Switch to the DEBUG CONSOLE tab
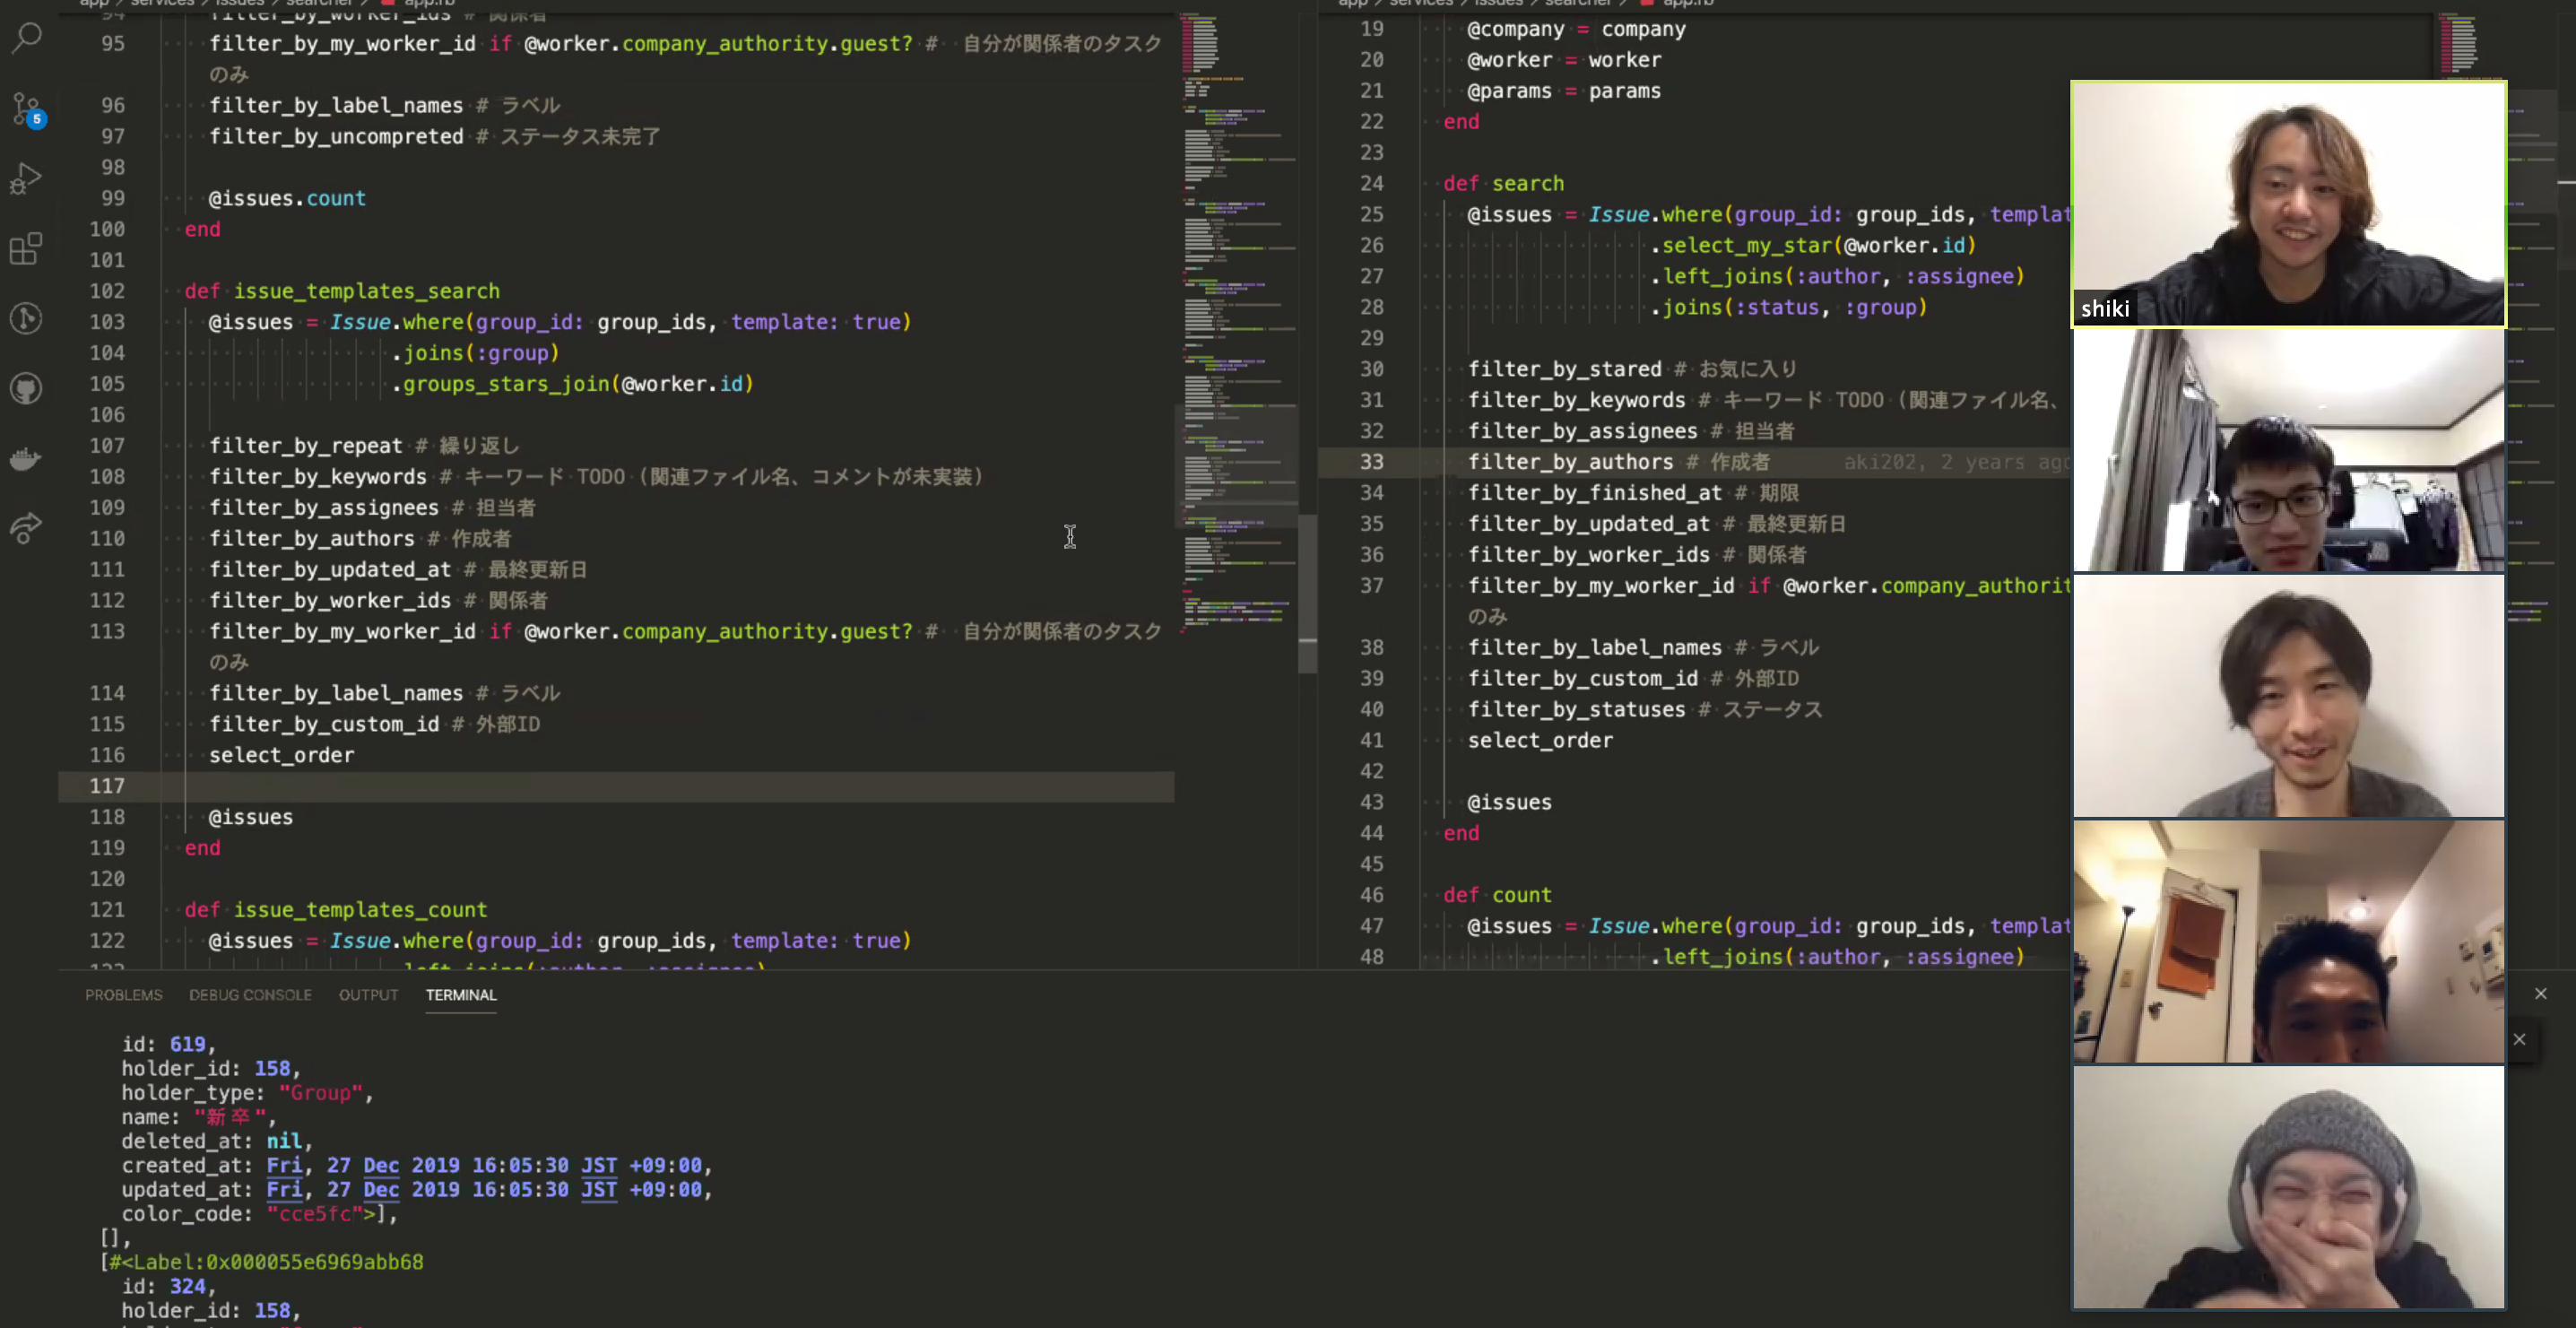 (x=250, y=995)
